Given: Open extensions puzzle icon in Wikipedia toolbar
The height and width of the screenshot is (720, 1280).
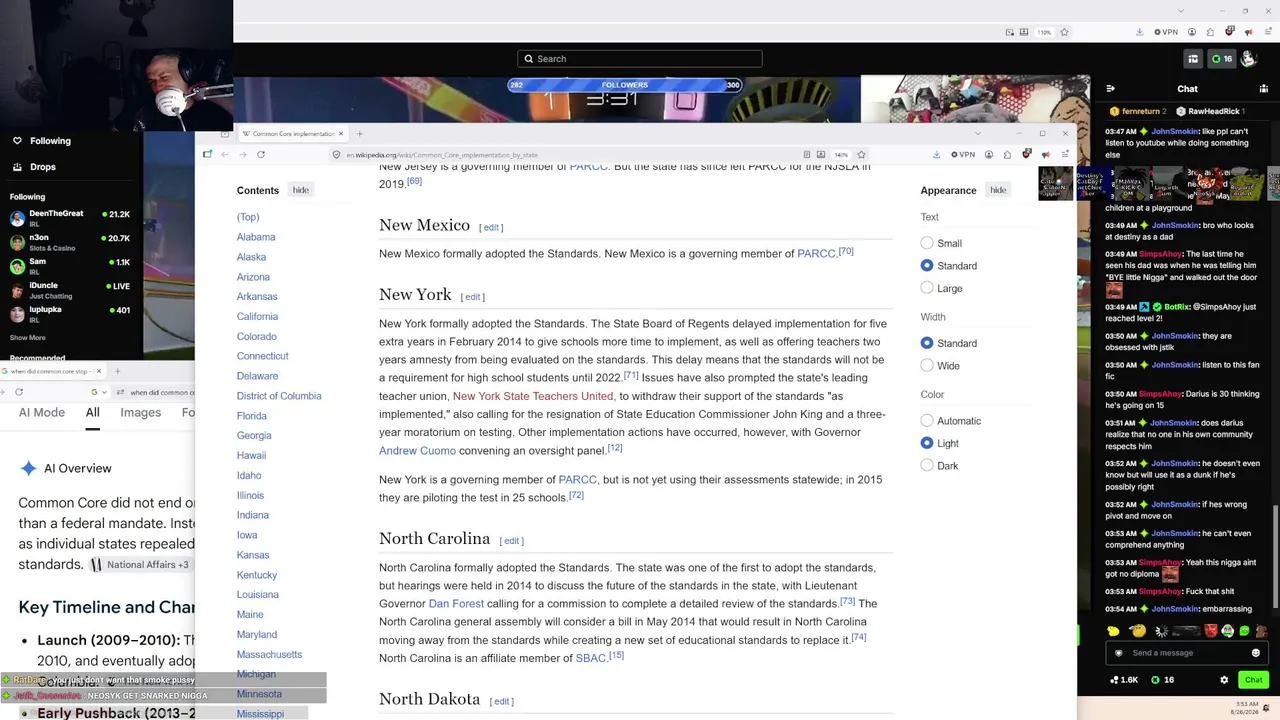Looking at the screenshot, I should pyautogui.click(x=1007, y=154).
